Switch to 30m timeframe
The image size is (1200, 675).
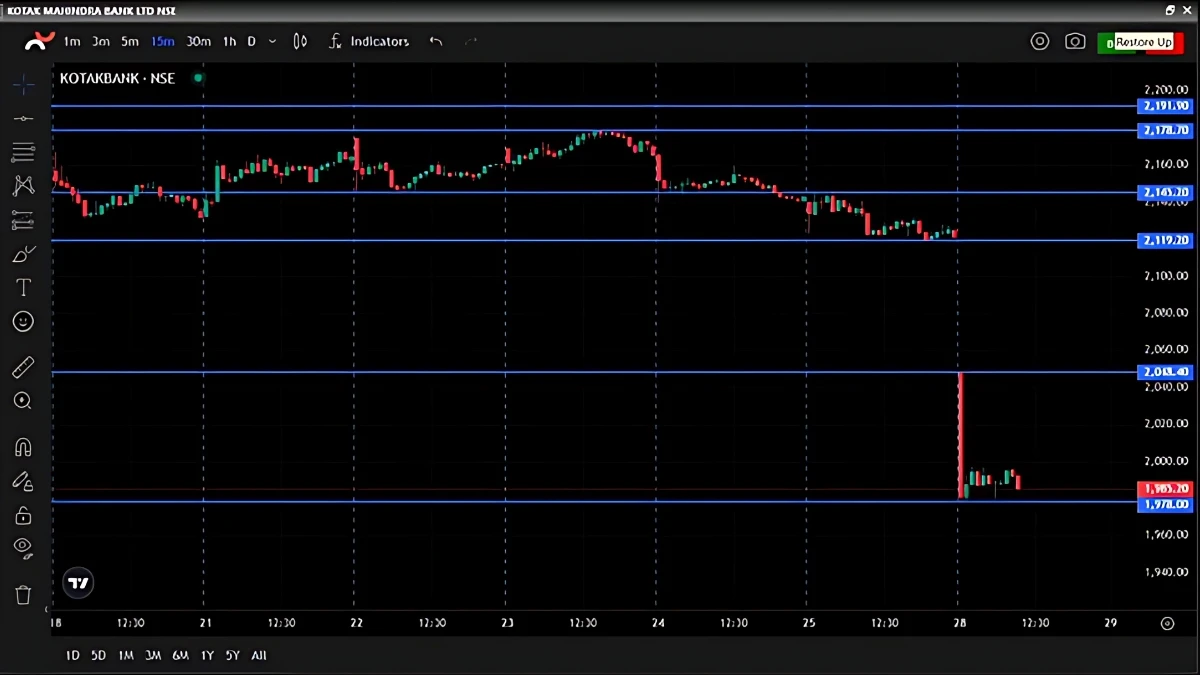(199, 41)
